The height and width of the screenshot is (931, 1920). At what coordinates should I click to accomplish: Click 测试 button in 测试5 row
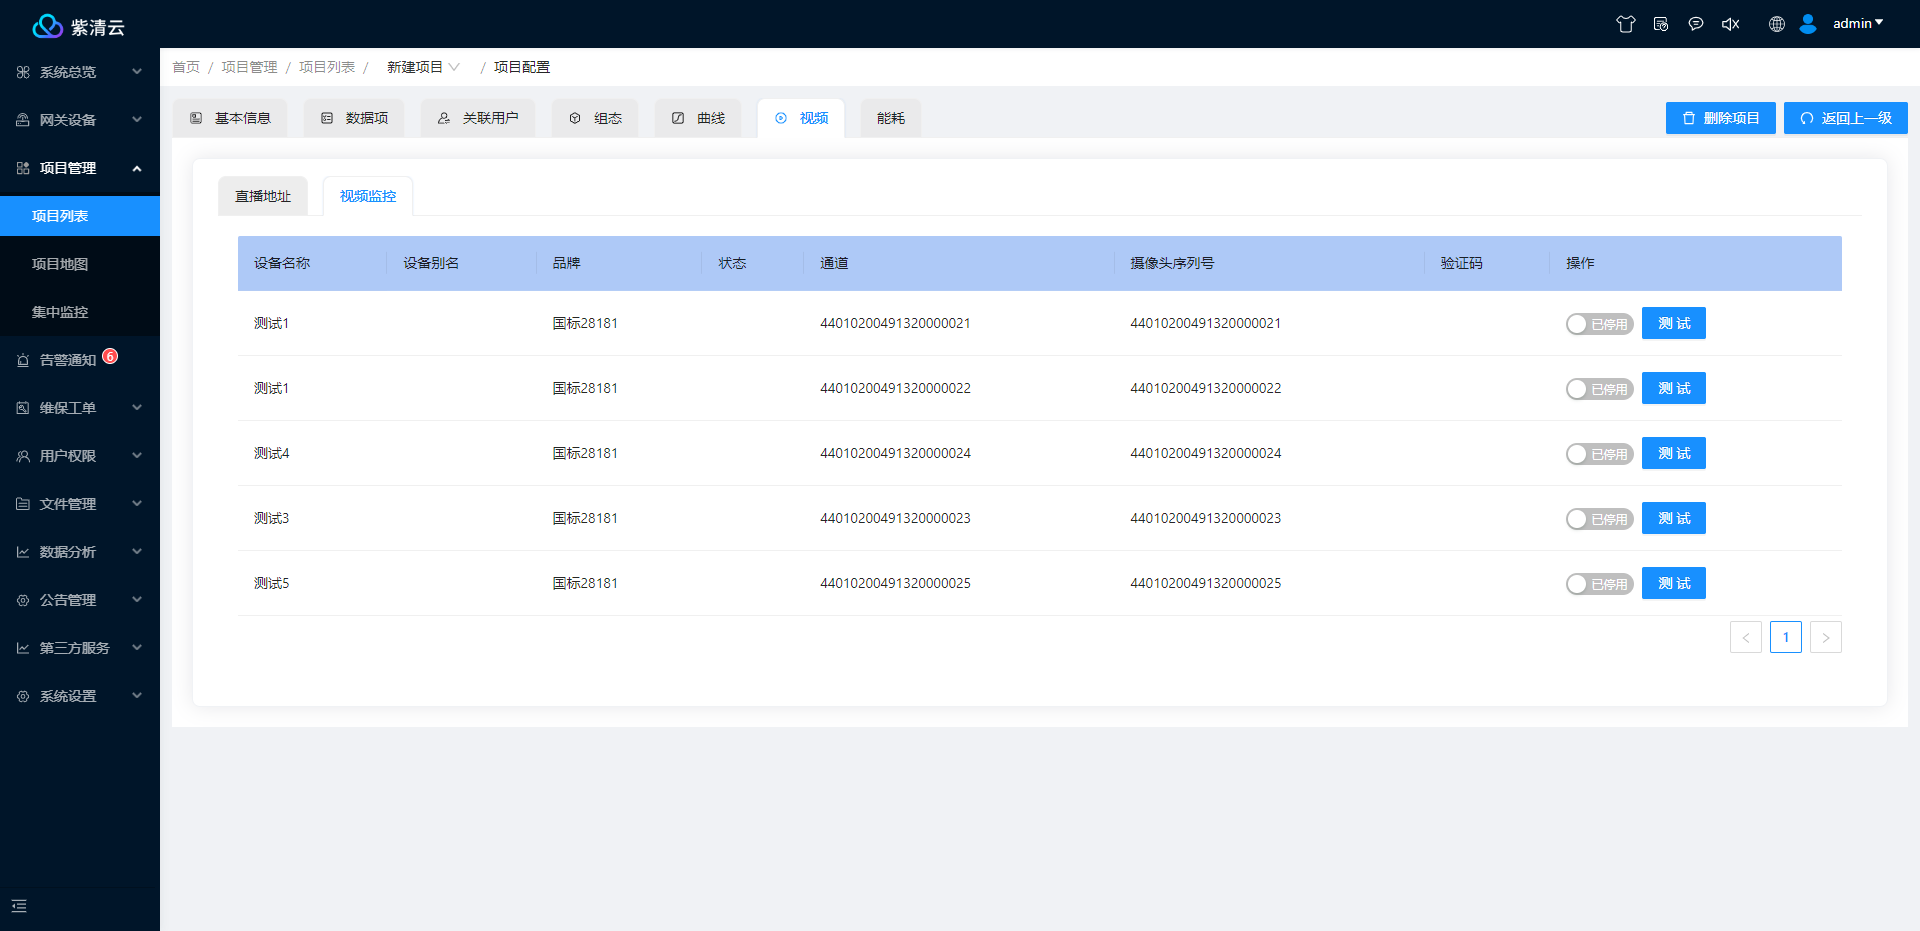point(1674,583)
